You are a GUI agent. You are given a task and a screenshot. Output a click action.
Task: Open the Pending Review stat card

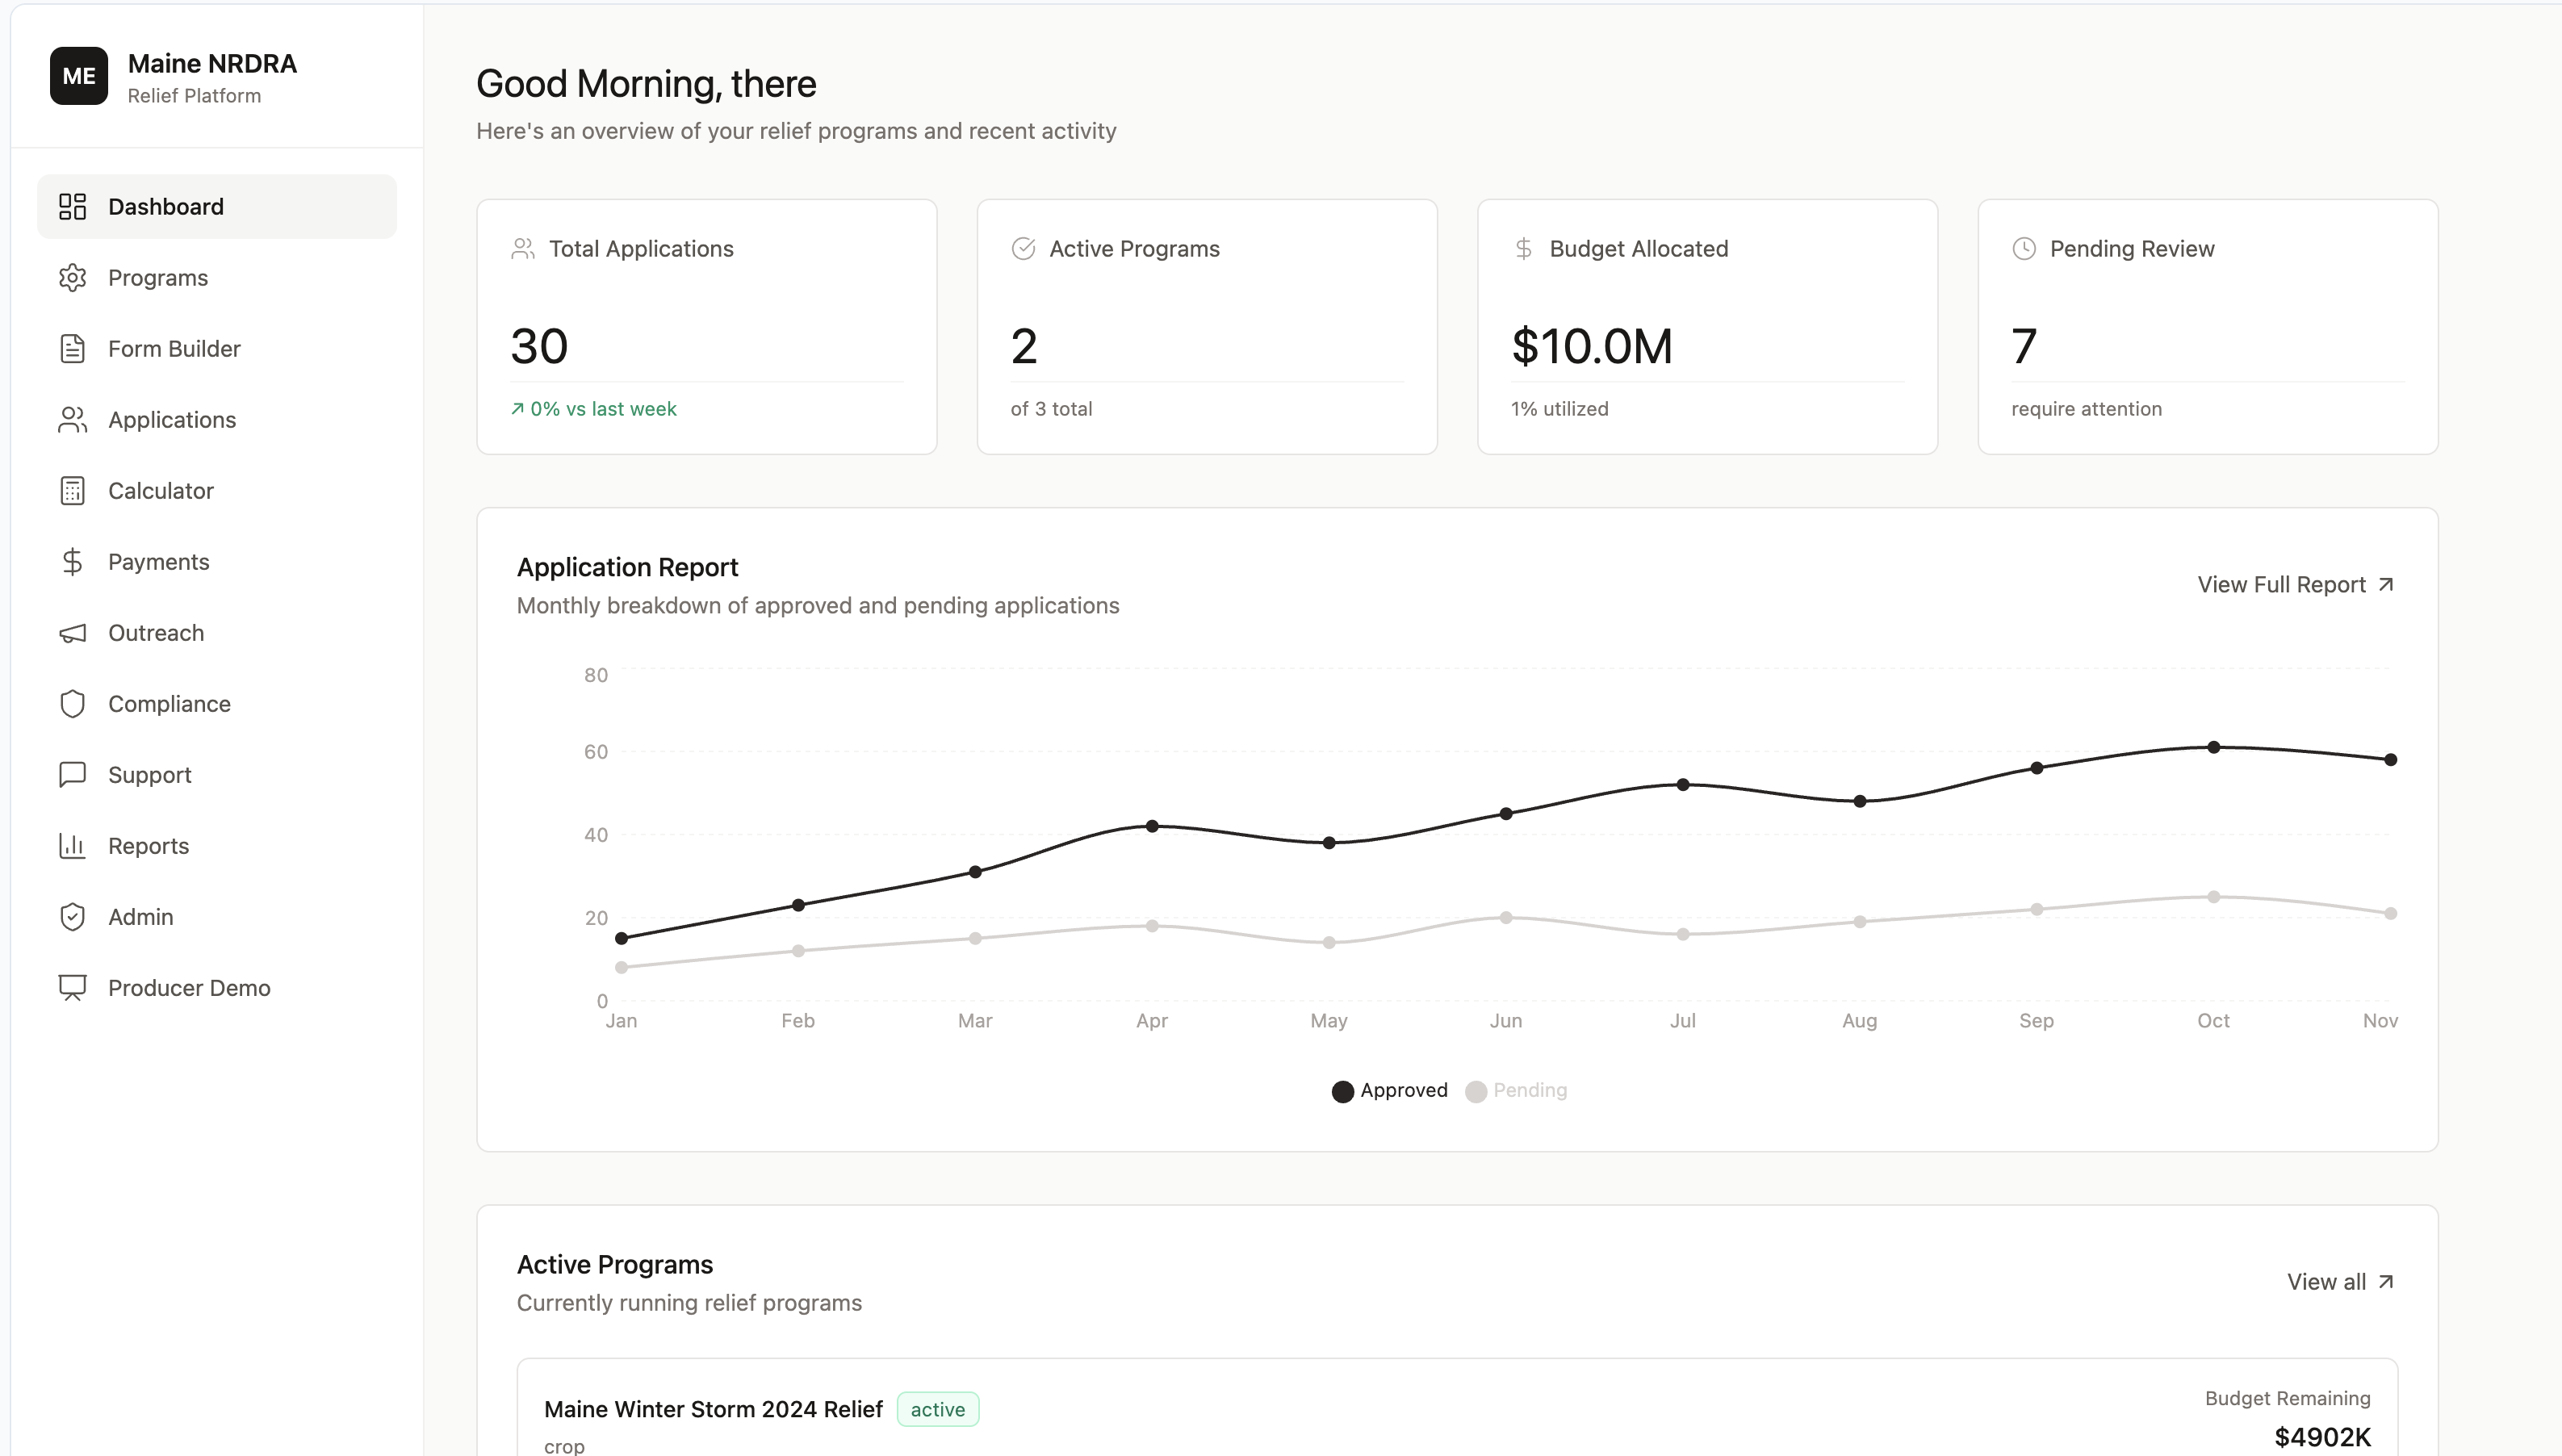[2207, 327]
